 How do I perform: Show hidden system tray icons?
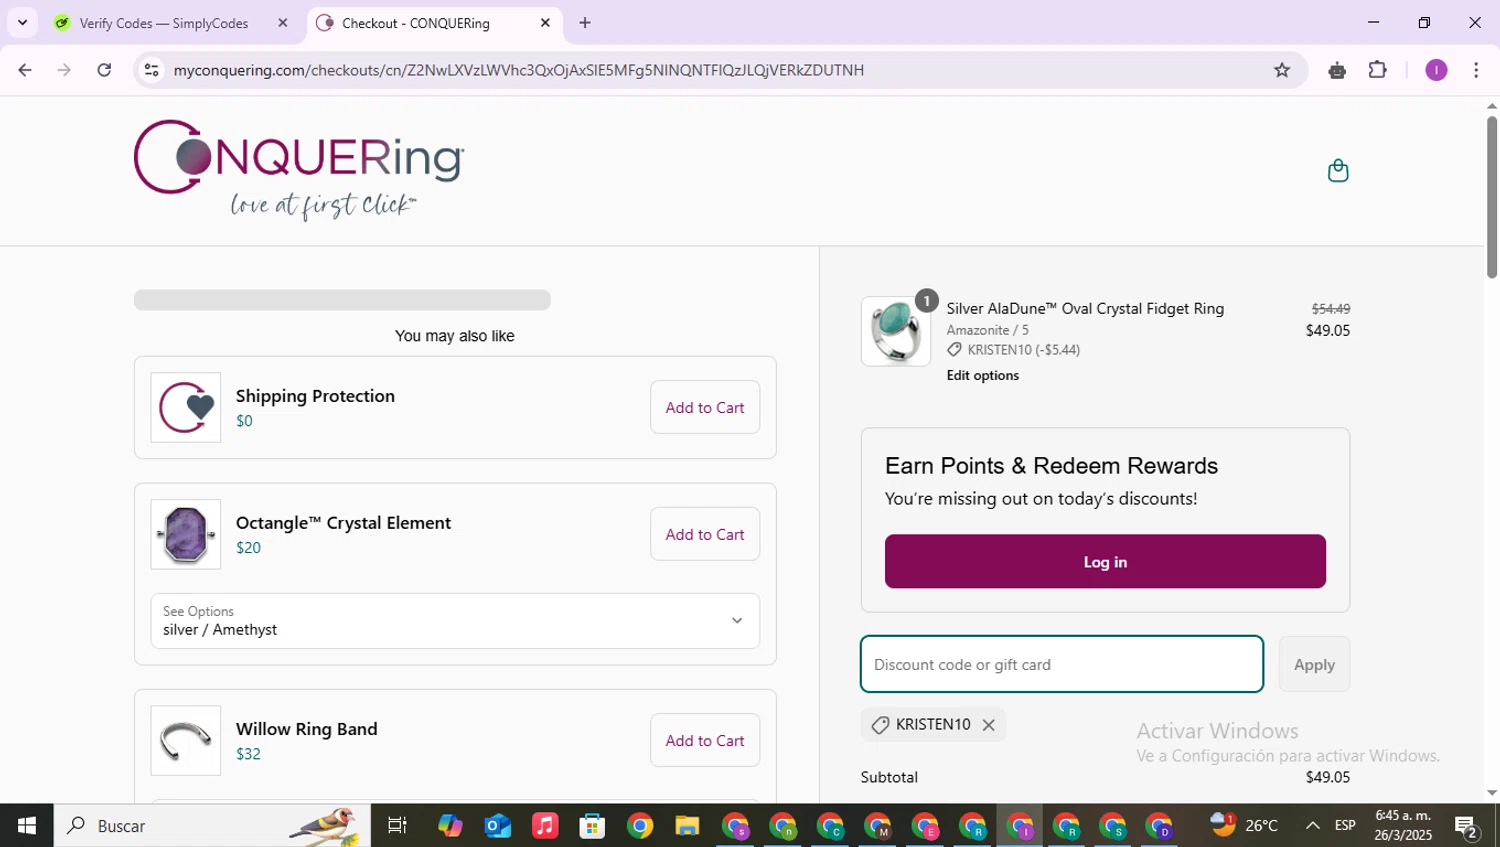pyautogui.click(x=1312, y=826)
